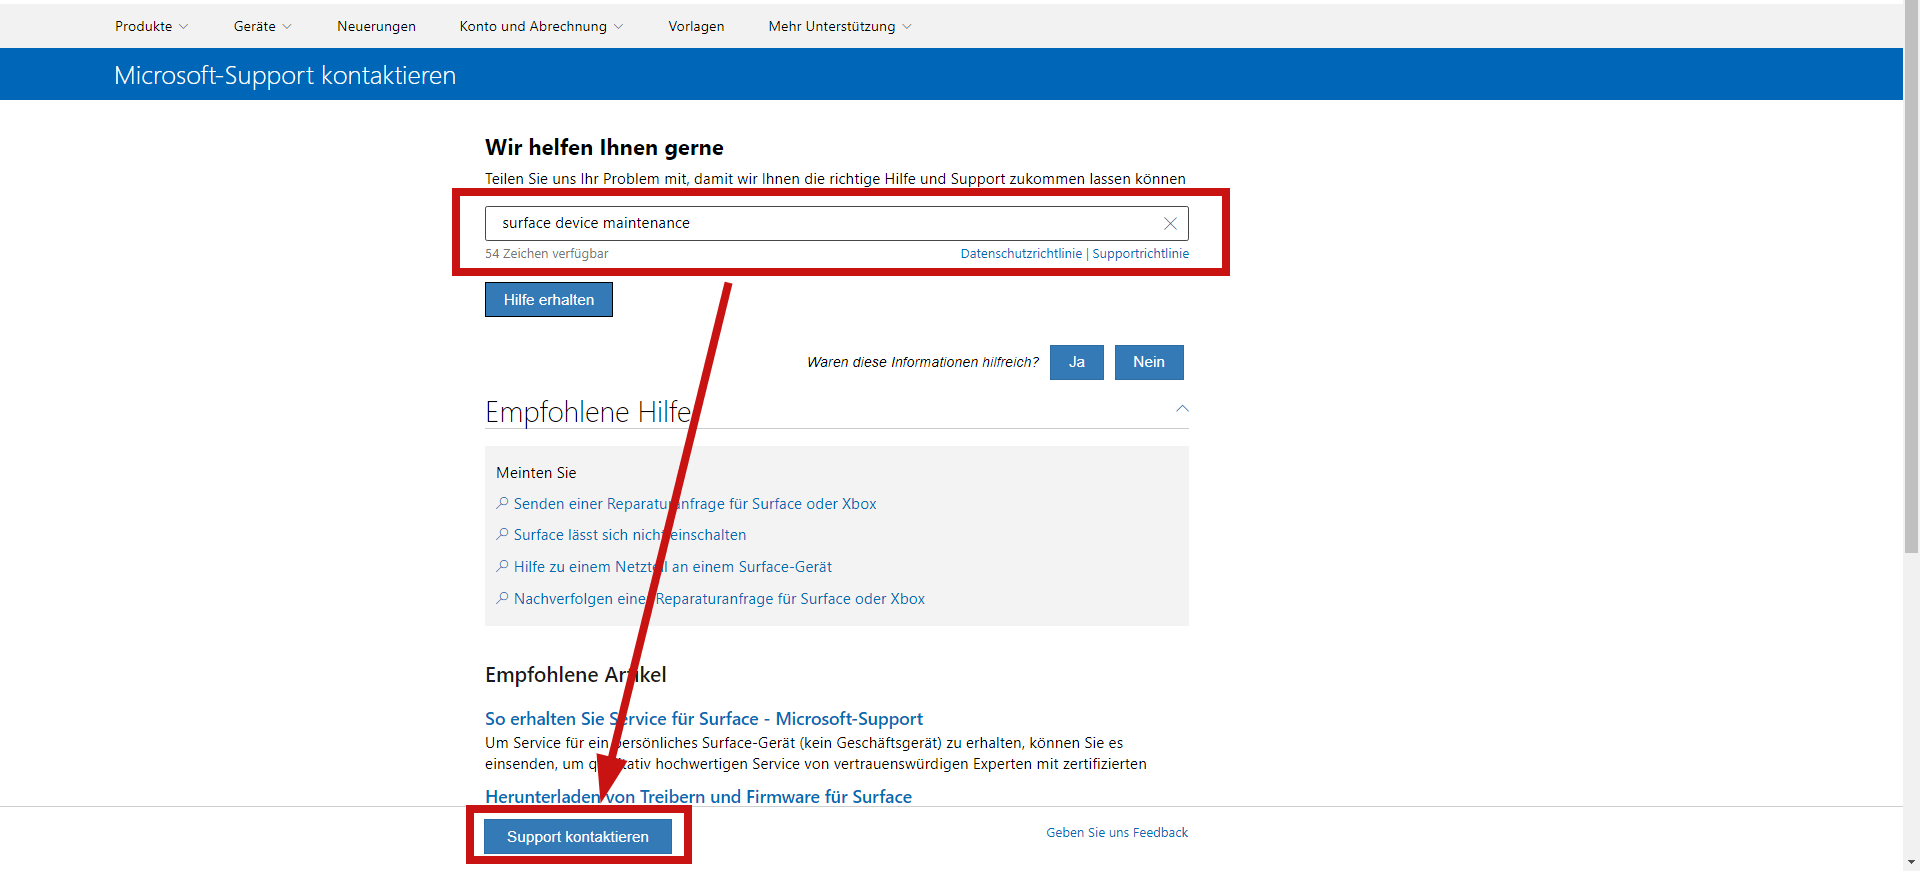Image resolution: width=1920 pixels, height=871 pixels.
Task: Answer Nein to helpful question
Action: coord(1149,362)
